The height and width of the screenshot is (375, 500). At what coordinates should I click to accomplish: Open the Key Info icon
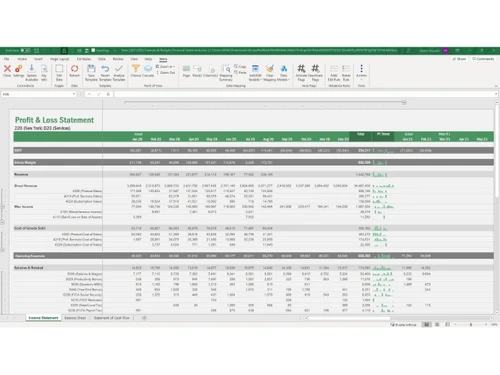(x=44, y=69)
